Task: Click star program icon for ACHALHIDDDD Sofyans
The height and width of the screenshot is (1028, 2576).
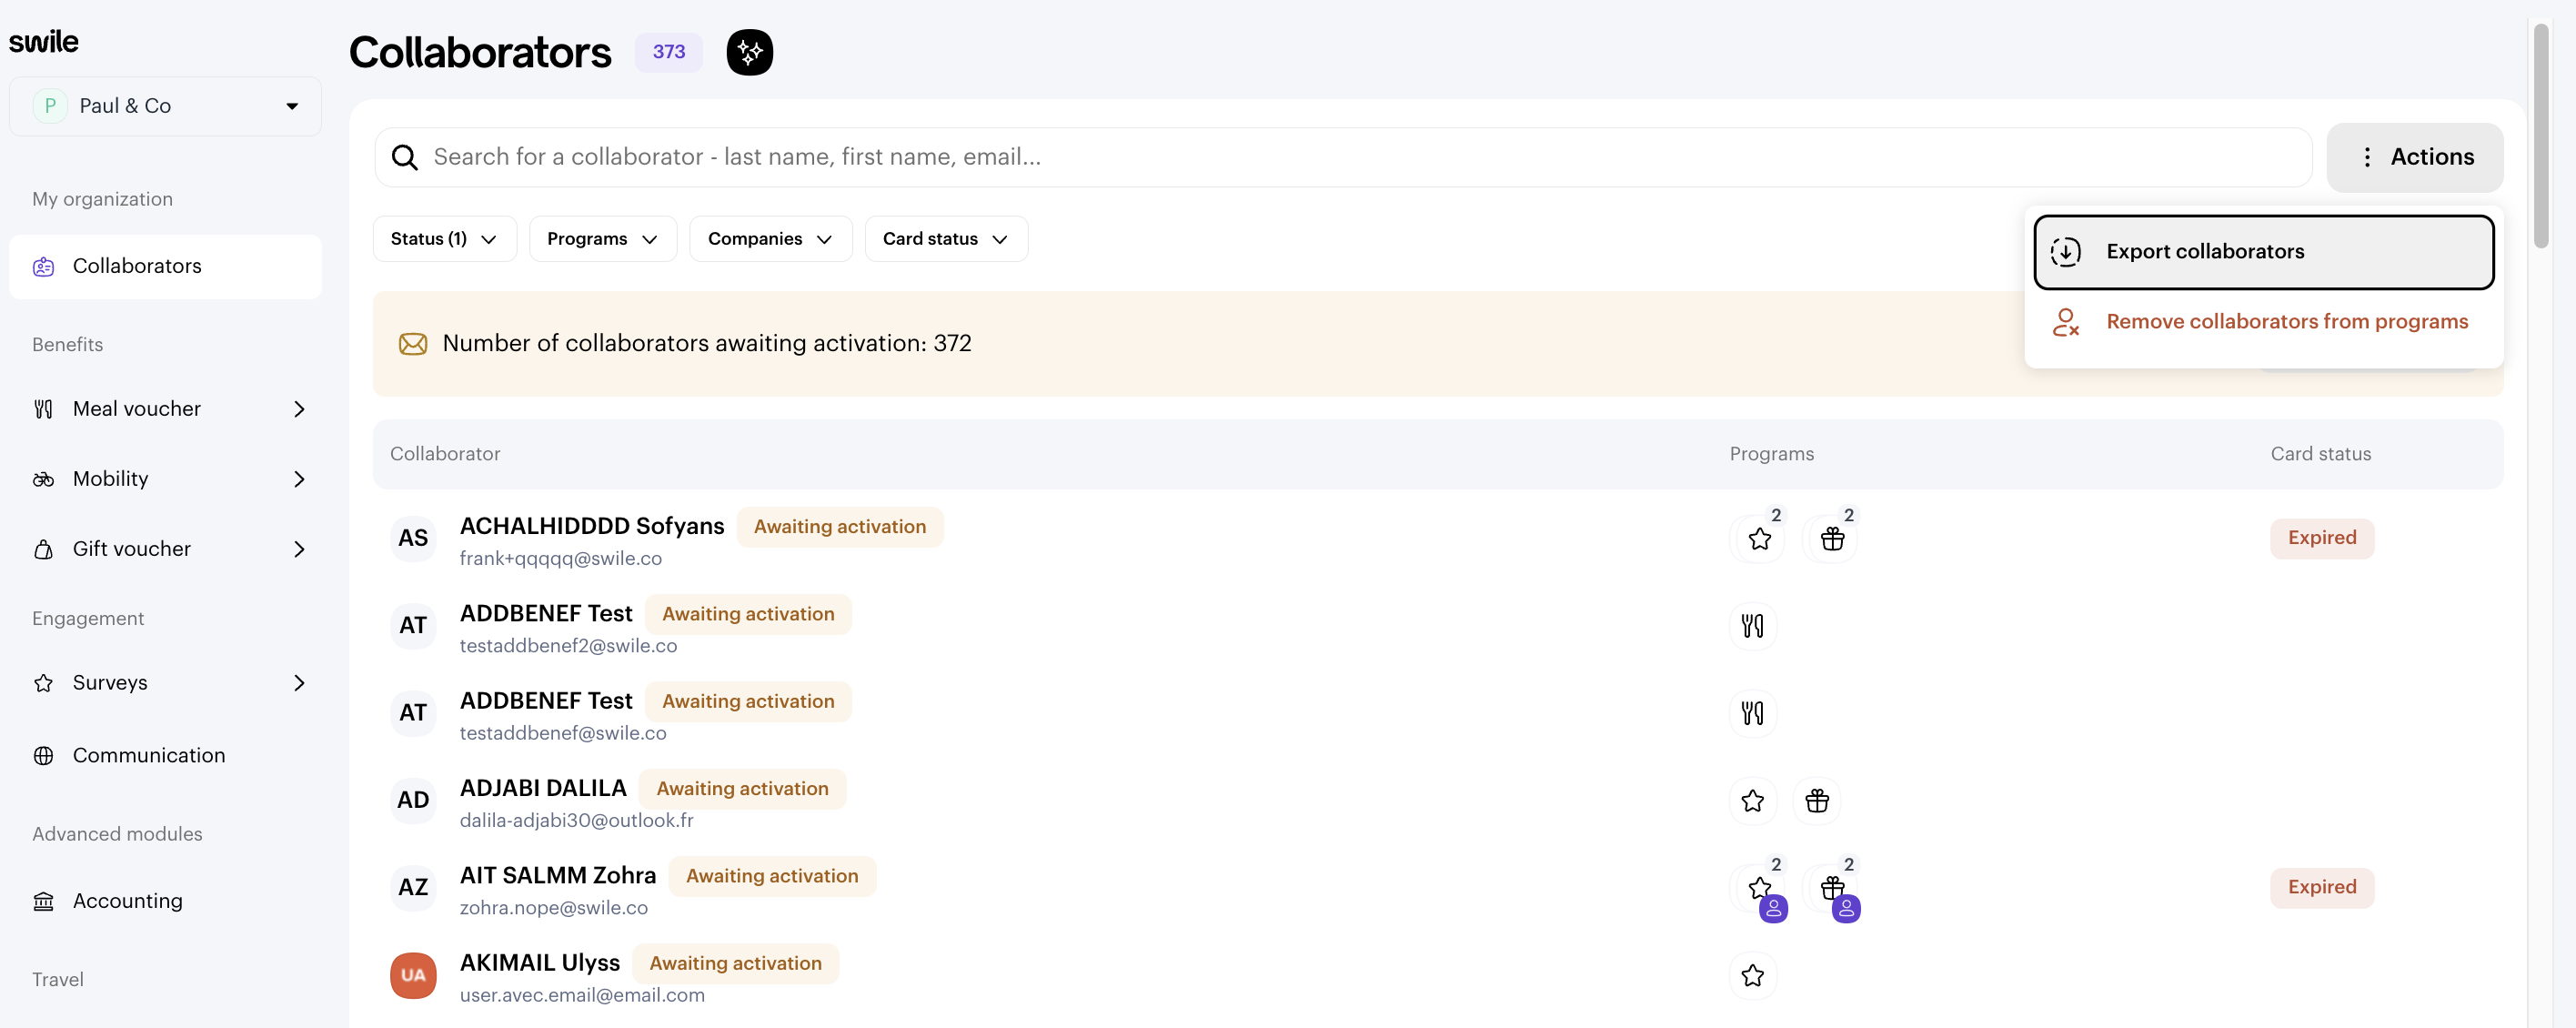Action: click(1759, 539)
